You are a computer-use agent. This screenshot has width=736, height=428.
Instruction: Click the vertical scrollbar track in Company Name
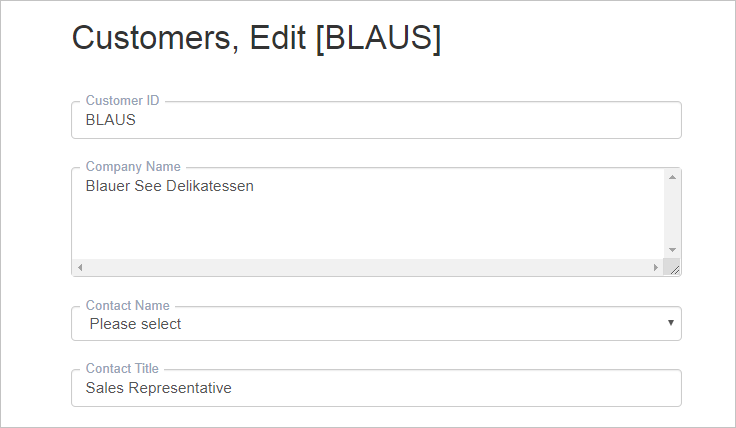[672, 214]
